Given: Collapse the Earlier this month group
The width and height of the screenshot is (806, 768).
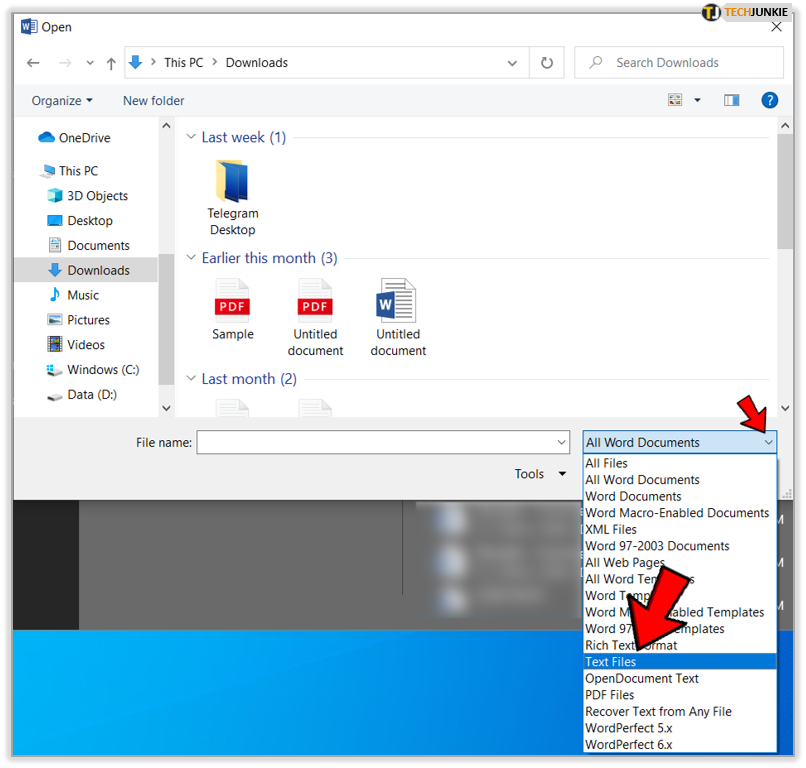Looking at the screenshot, I should pyautogui.click(x=192, y=259).
